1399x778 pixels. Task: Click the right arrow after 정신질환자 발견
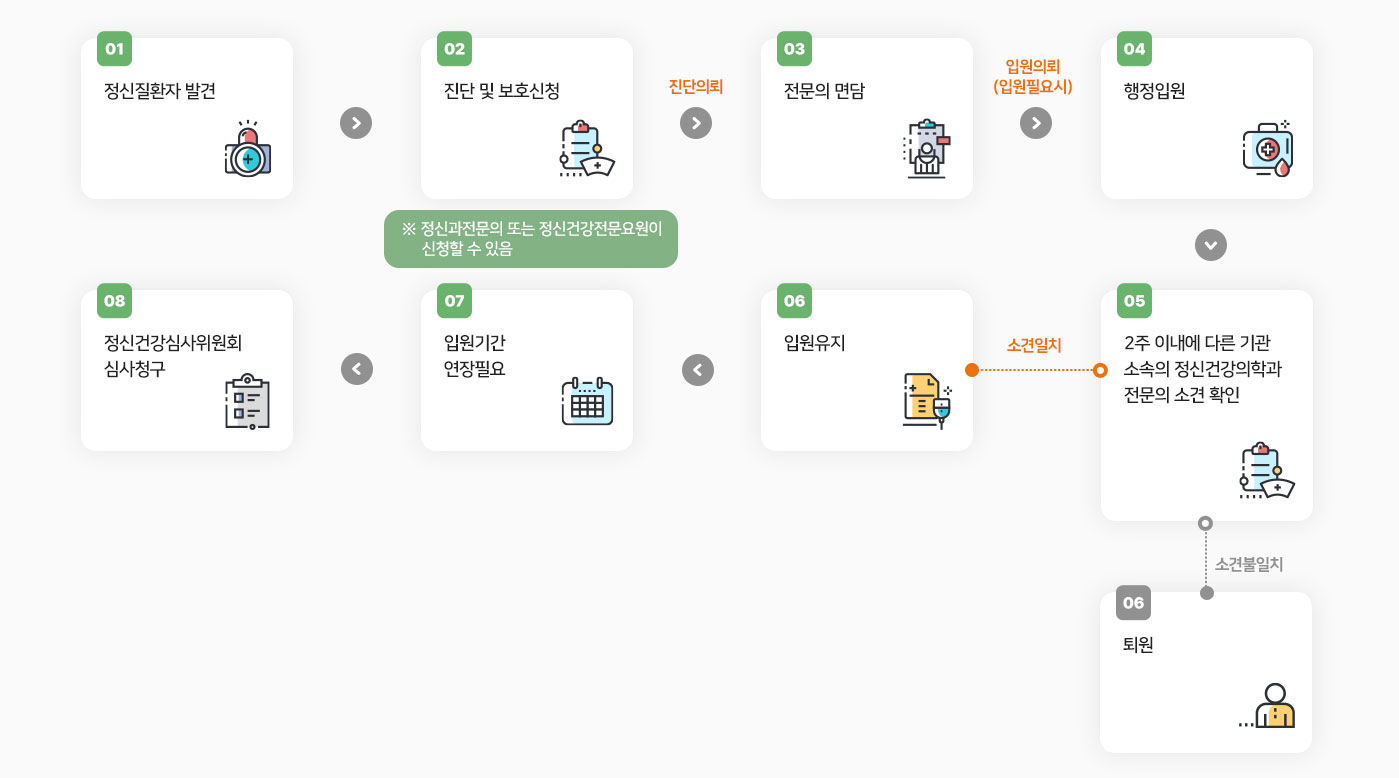tap(356, 123)
